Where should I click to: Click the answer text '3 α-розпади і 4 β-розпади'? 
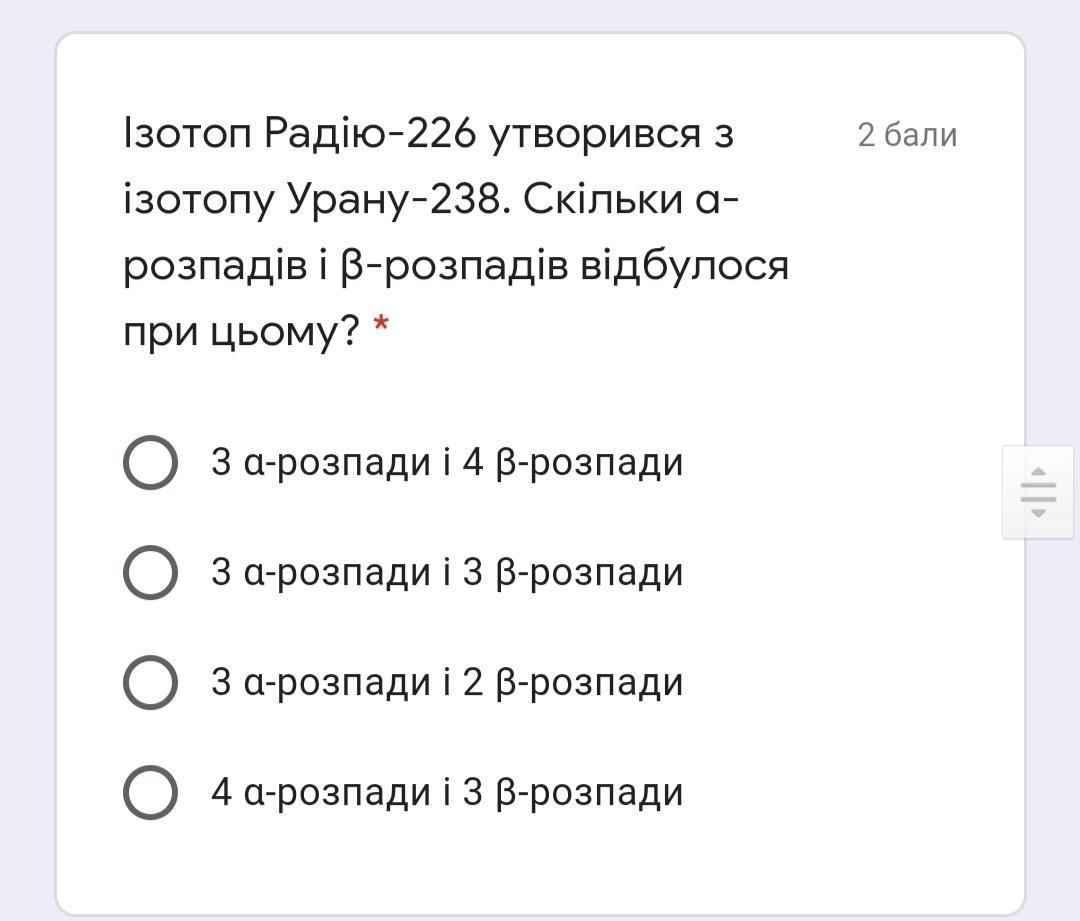point(446,463)
